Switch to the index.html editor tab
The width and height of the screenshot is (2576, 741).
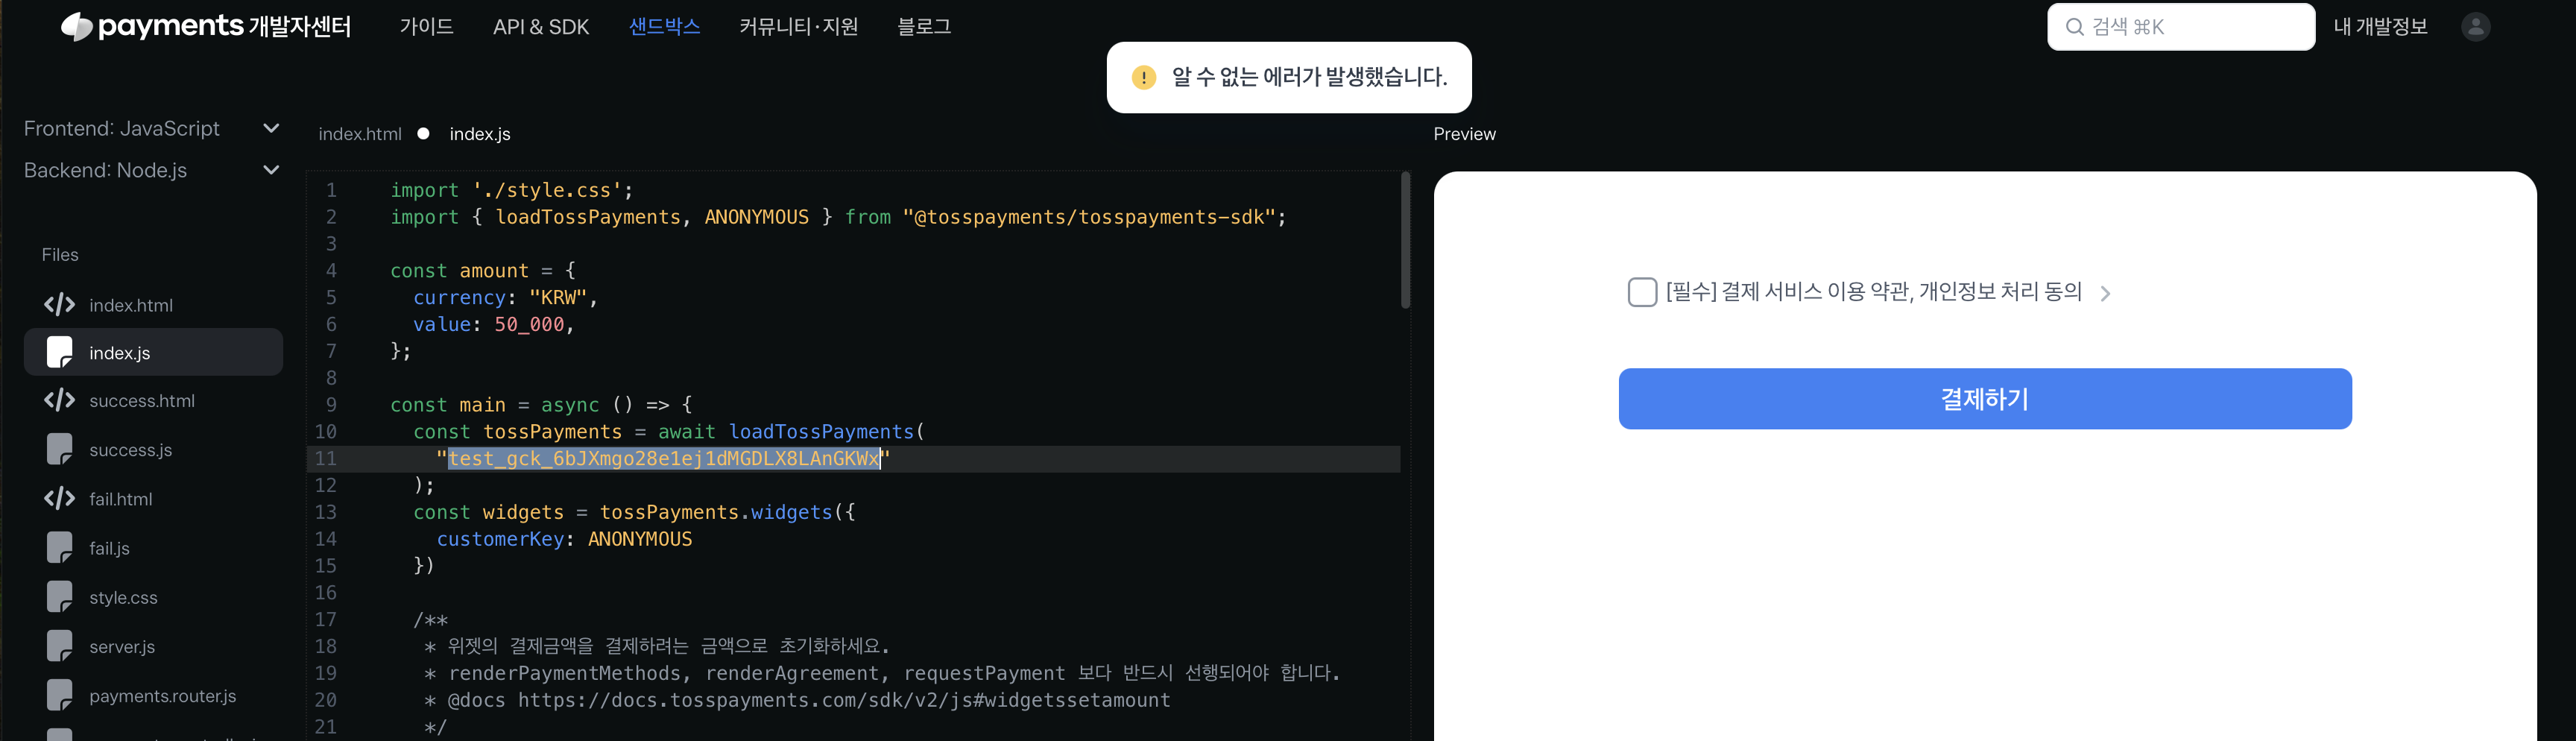coord(360,134)
